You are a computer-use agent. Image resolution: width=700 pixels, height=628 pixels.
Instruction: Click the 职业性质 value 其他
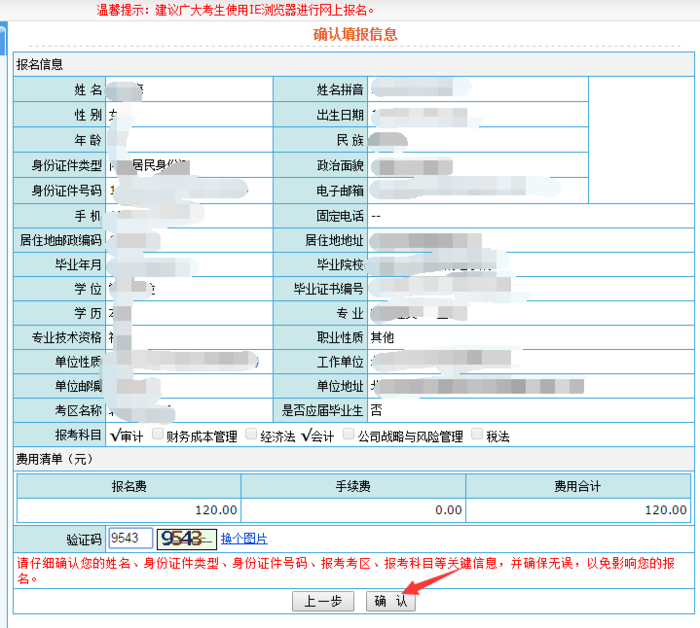tap(382, 337)
